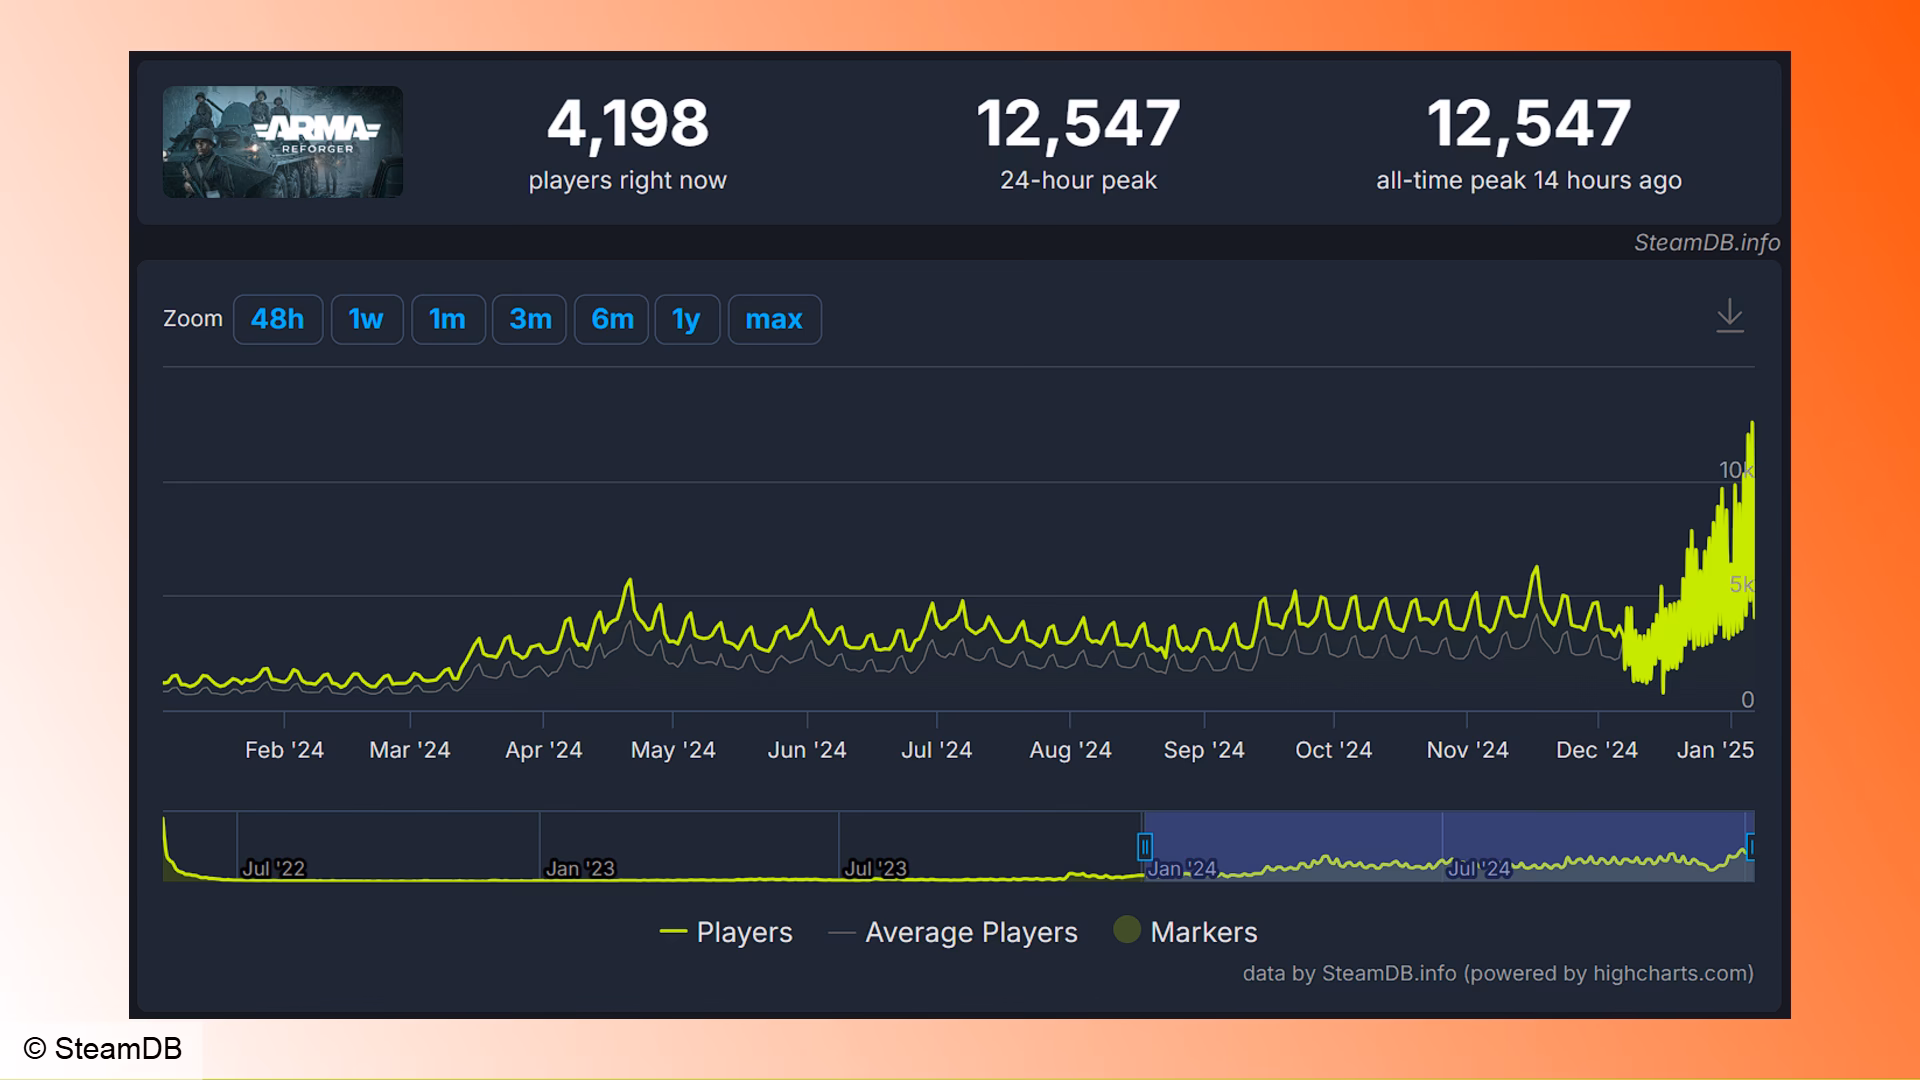
Task: Click the Jul '24 axis label
Action: click(937, 750)
